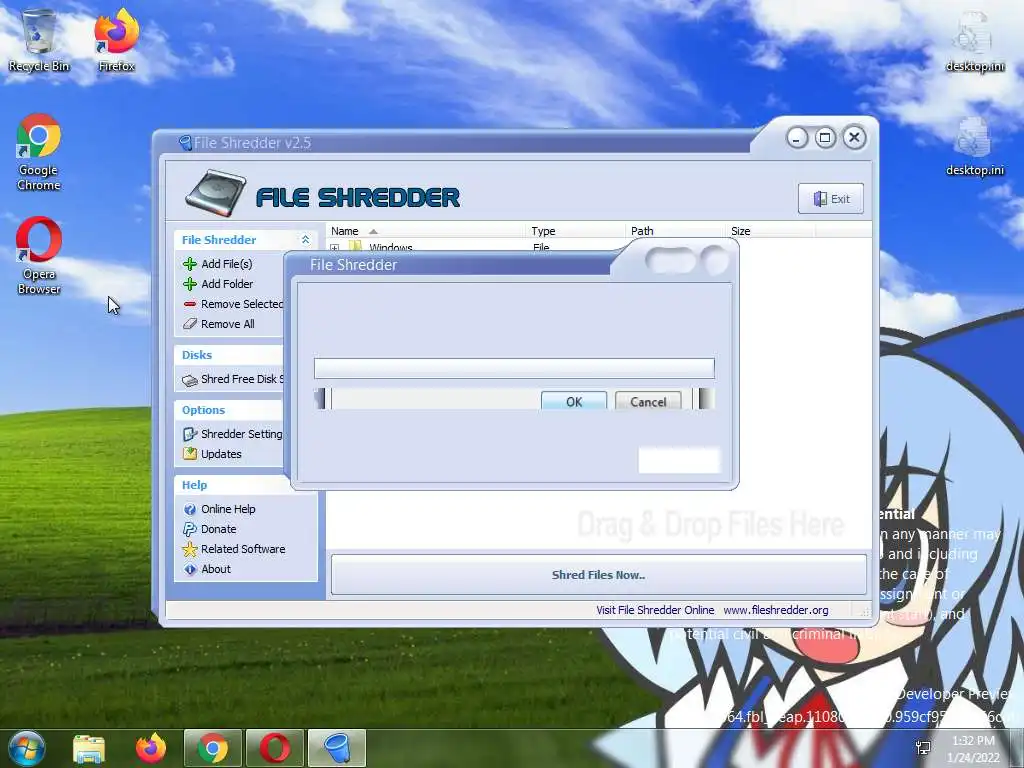
Task: Click the dialog's empty progress bar field
Action: 514,368
